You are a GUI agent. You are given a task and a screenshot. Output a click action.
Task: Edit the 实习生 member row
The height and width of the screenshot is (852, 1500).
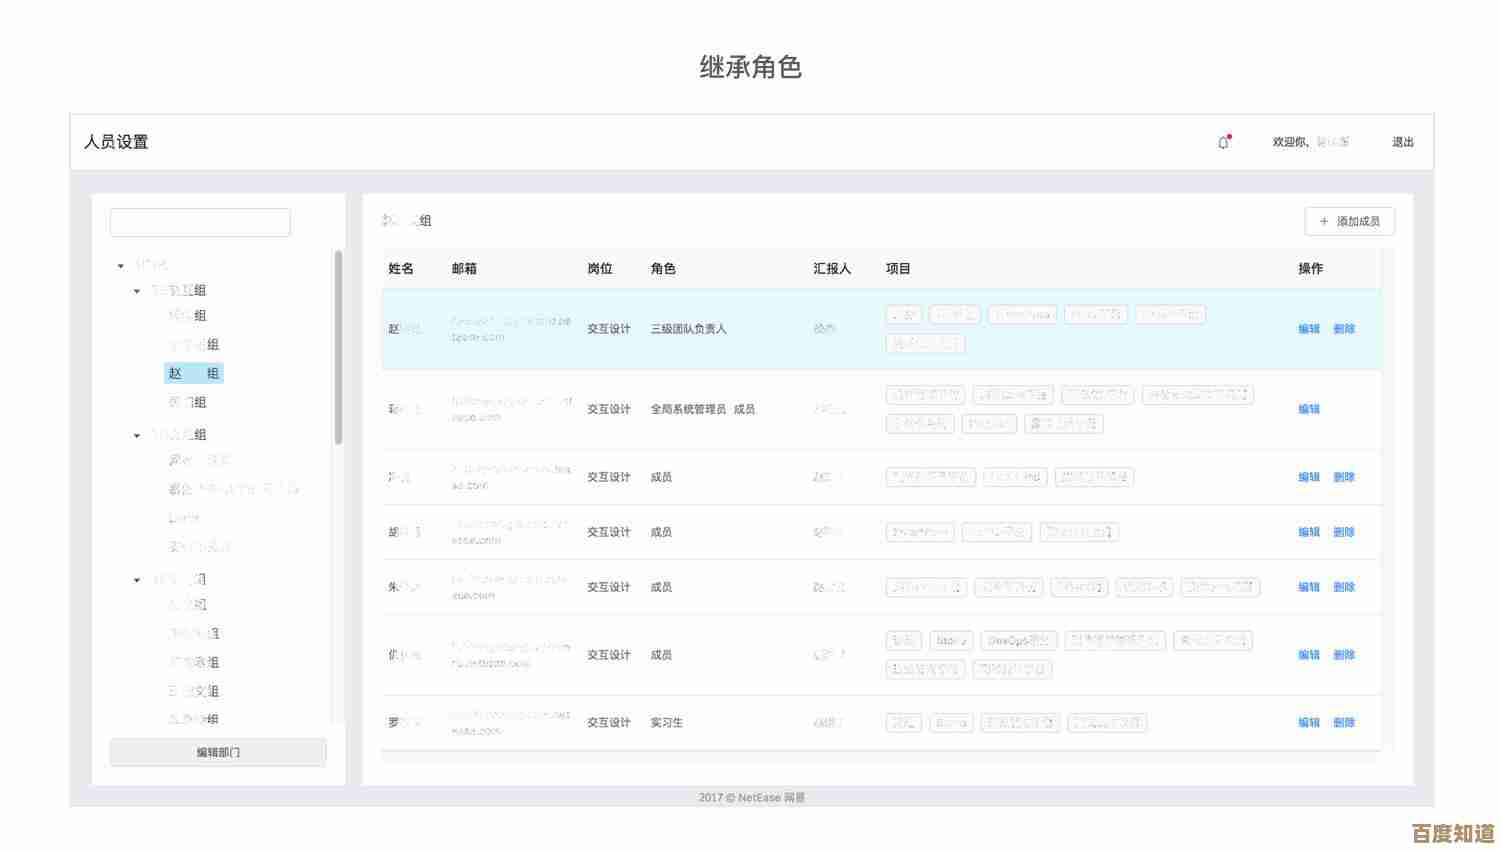tap(1308, 722)
